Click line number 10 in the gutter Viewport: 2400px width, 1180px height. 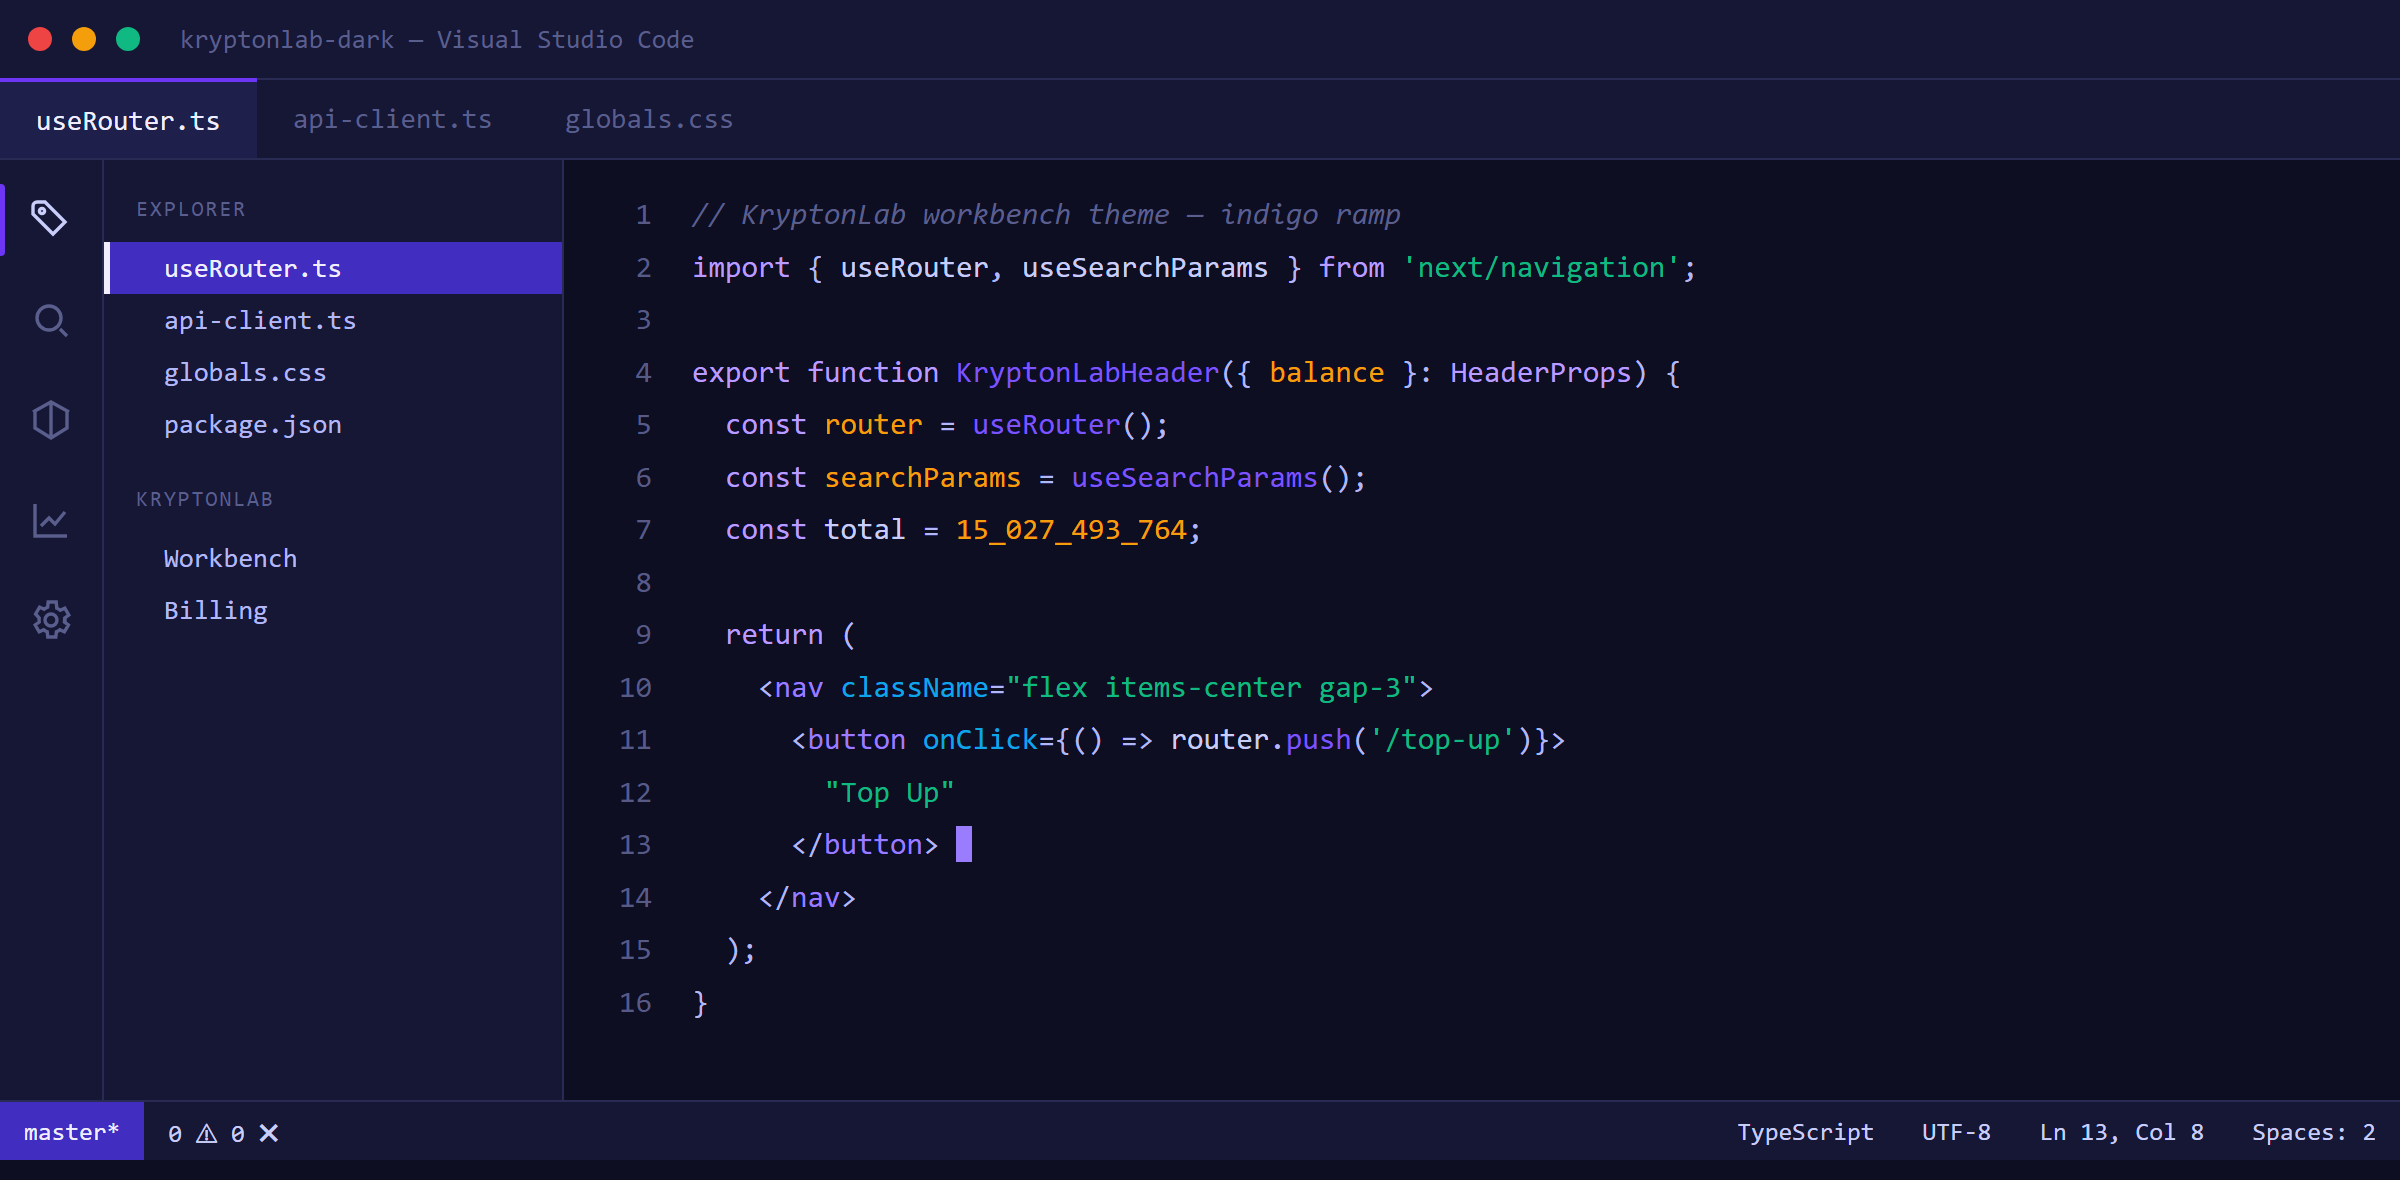coord(635,687)
